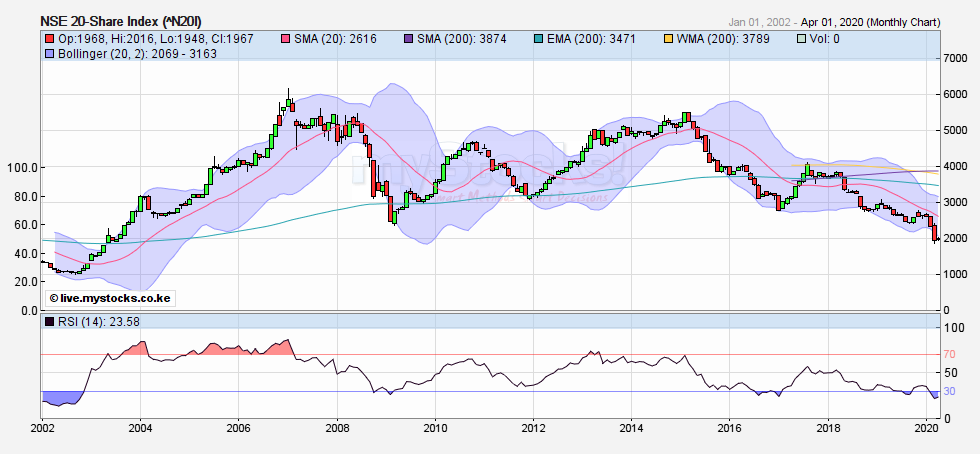Click the pink SMA (20) legend square
The height and width of the screenshot is (454, 980).
(283, 39)
